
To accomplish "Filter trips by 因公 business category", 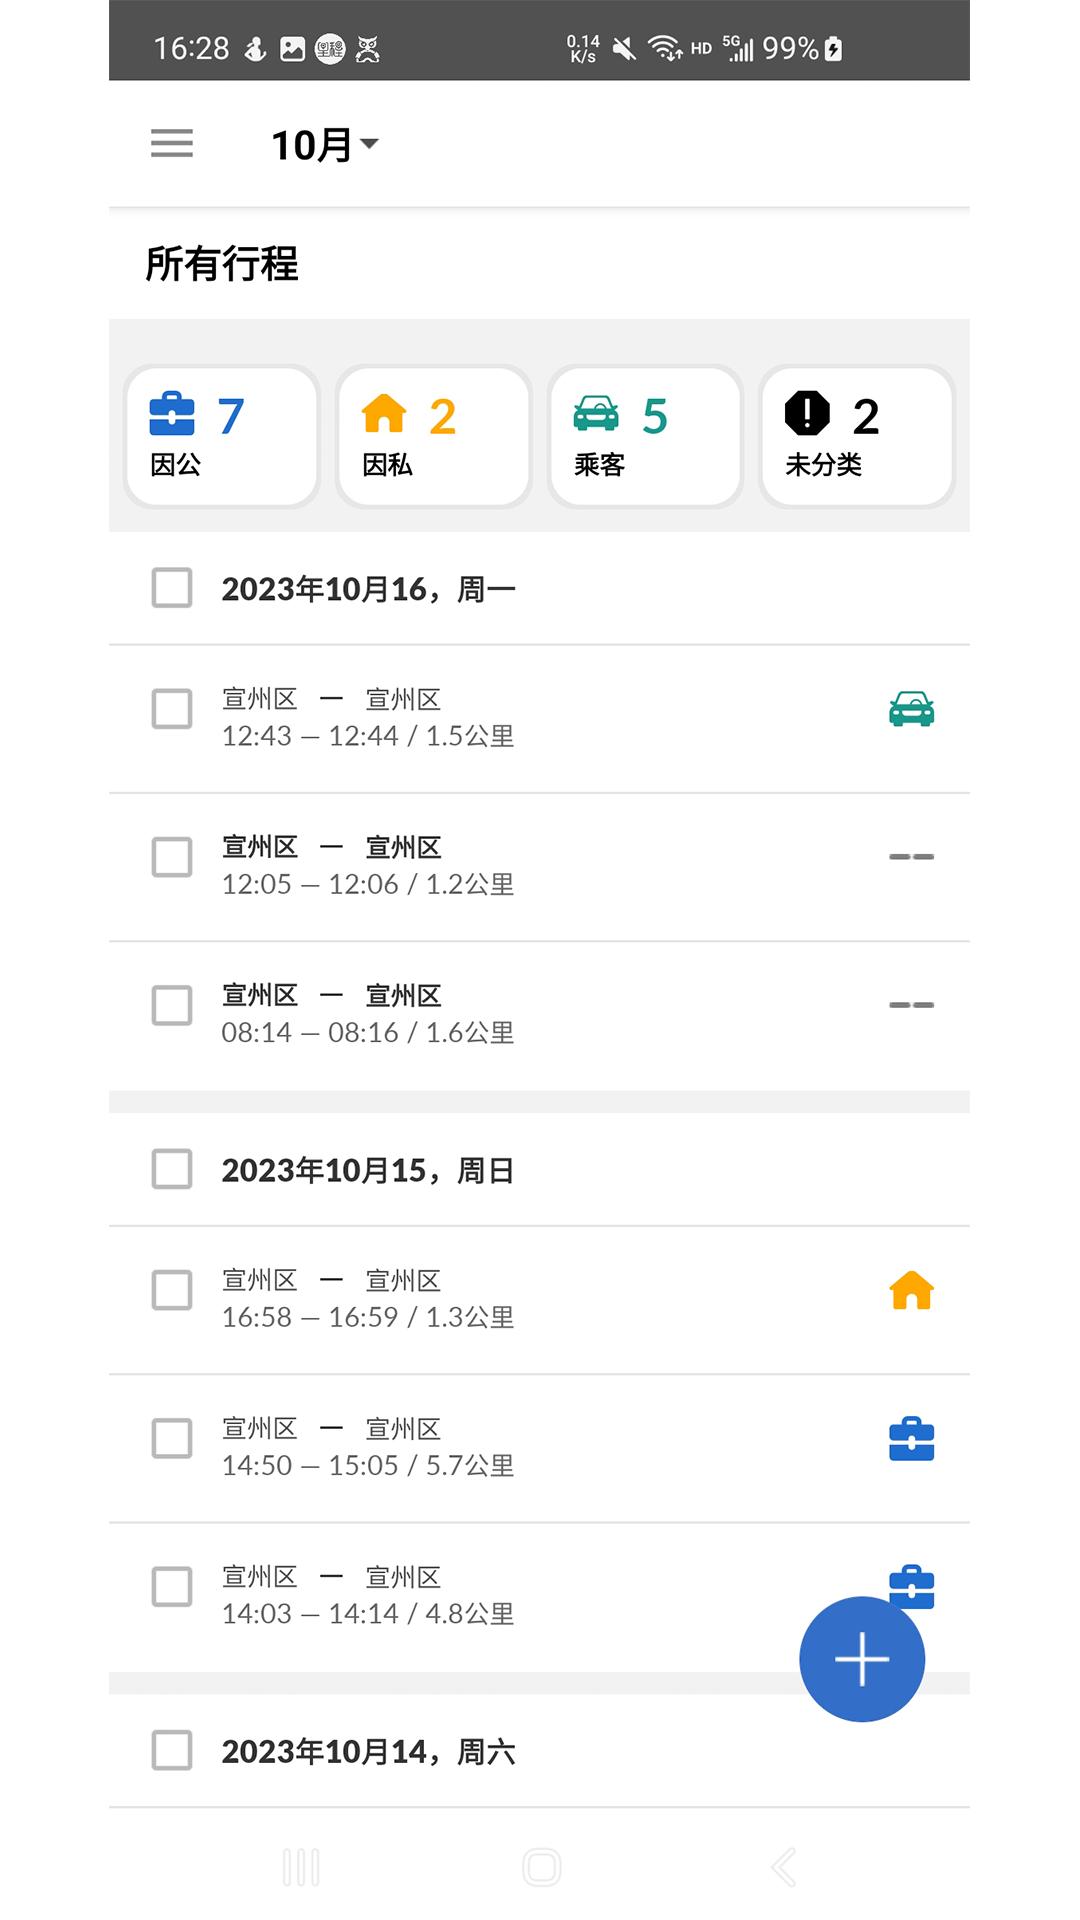I will (x=221, y=436).
